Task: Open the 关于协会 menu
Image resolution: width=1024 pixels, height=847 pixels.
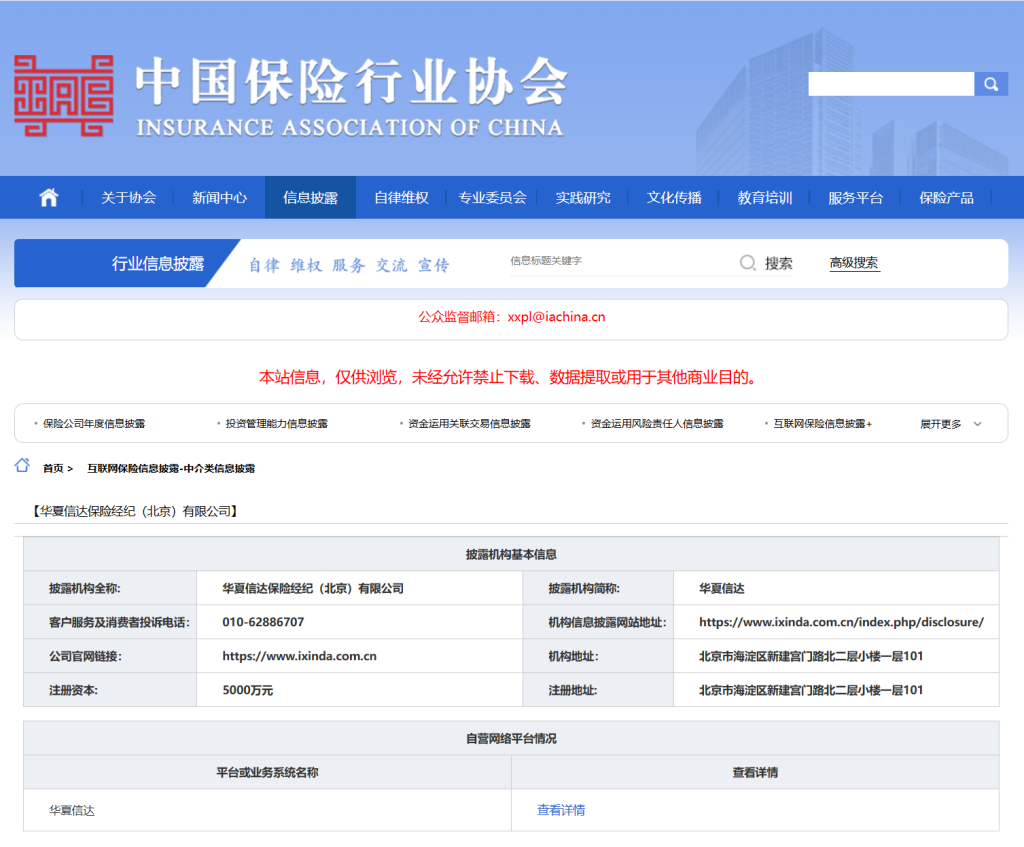Action: coord(129,197)
